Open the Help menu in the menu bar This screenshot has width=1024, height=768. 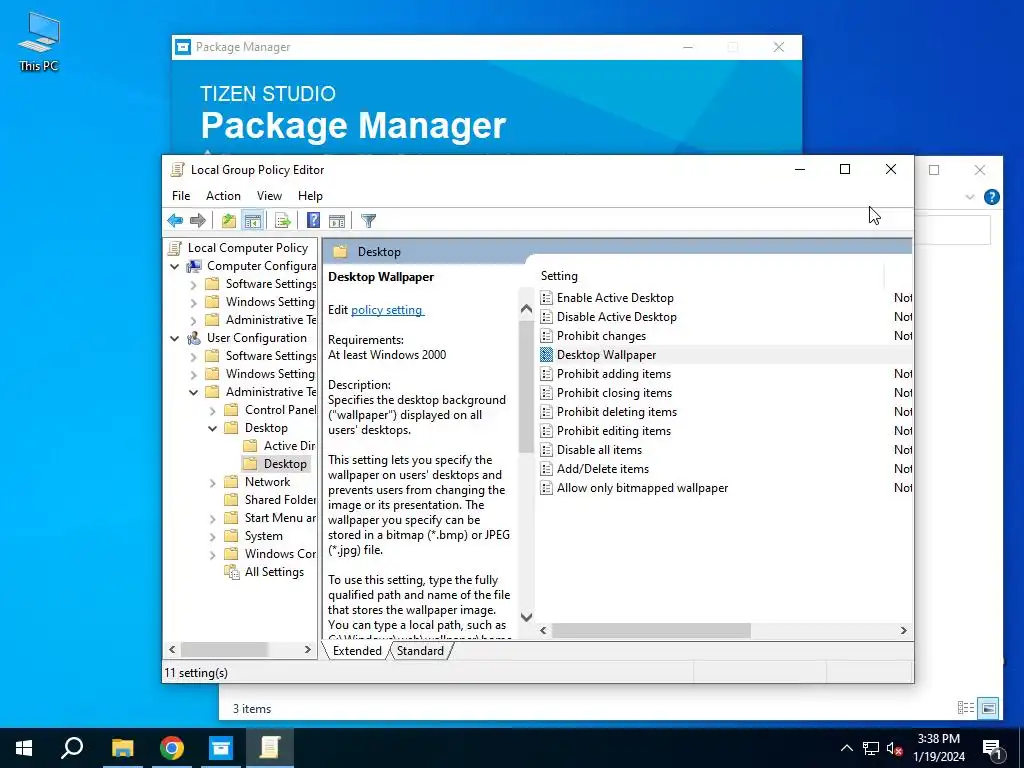(x=310, y=196)
